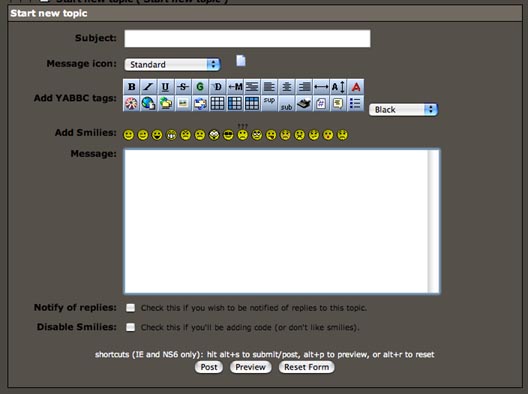Check Disable Smilies checkbox
Image resolution: width=528 pixels, height=394 pixels.
coord(131,327)
